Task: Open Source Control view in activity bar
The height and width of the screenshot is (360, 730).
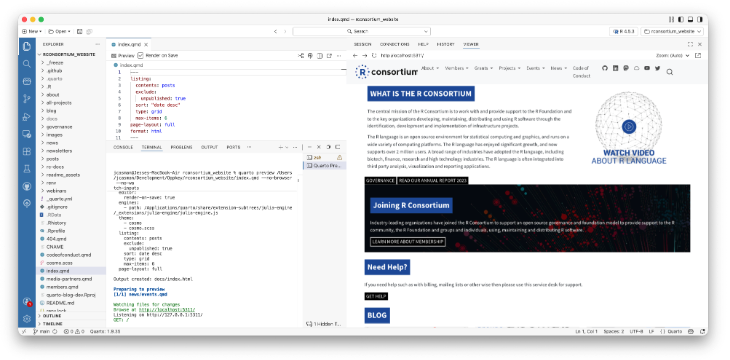Action: pos(27,99)
